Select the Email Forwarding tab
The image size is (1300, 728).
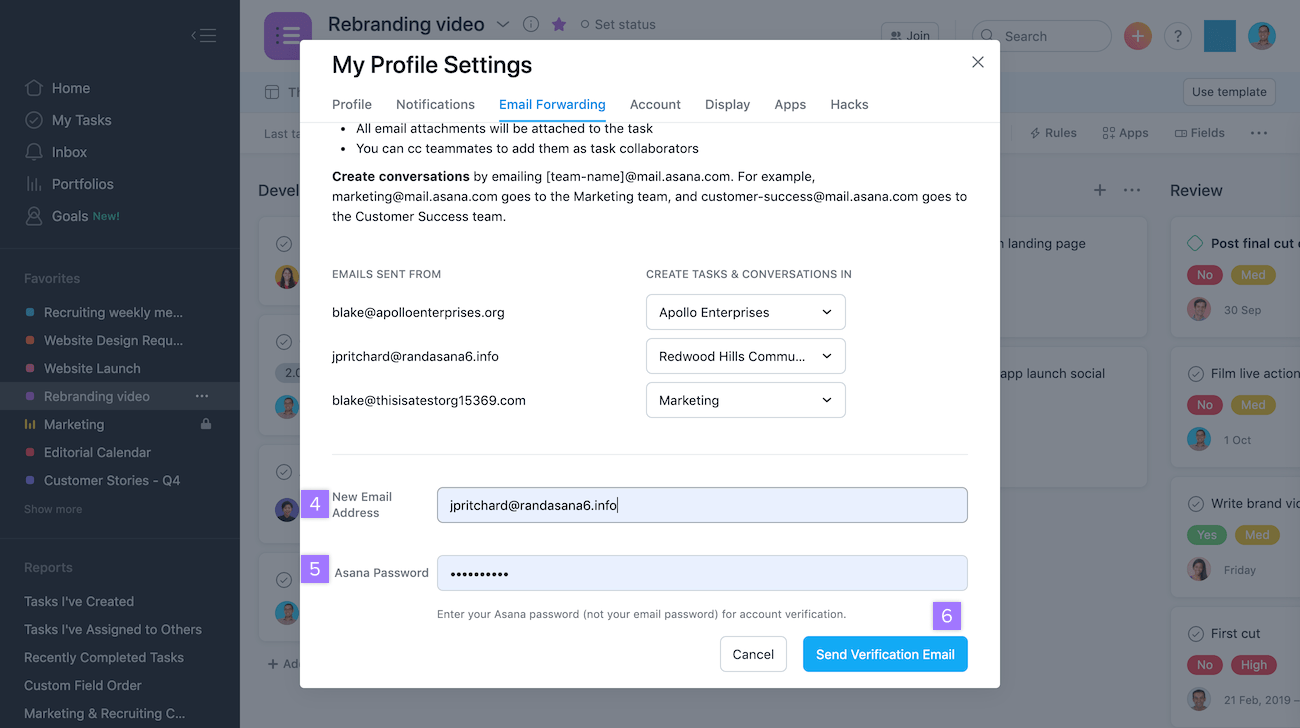(x=552, y=104)
